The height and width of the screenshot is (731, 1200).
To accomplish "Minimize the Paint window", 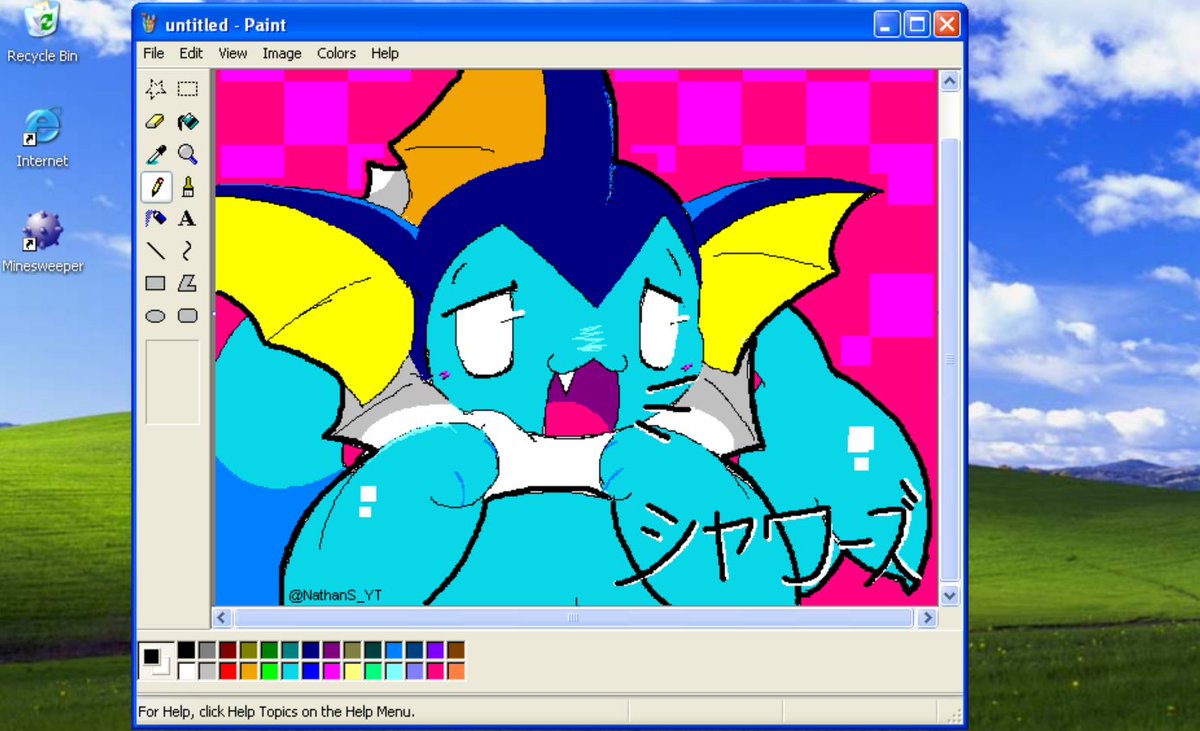I will click(888, 24).
